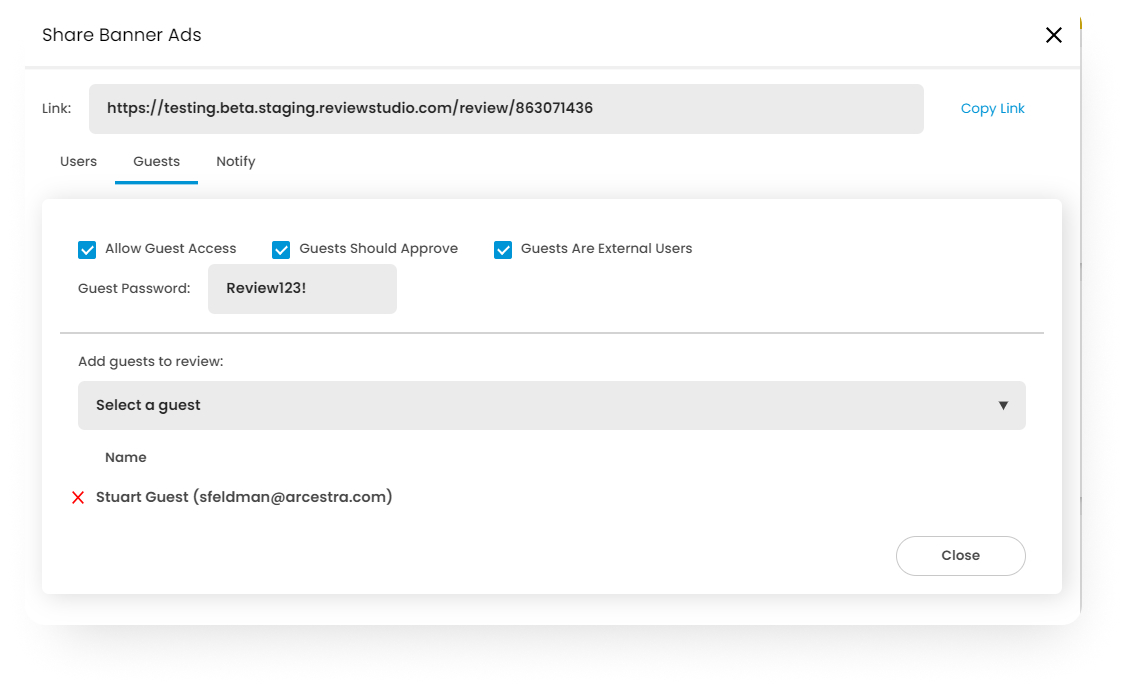Uncheck the Guests Should Approve checkbox
The width and height of the screenshot is (1127, 690).
[x=281, y=249]
